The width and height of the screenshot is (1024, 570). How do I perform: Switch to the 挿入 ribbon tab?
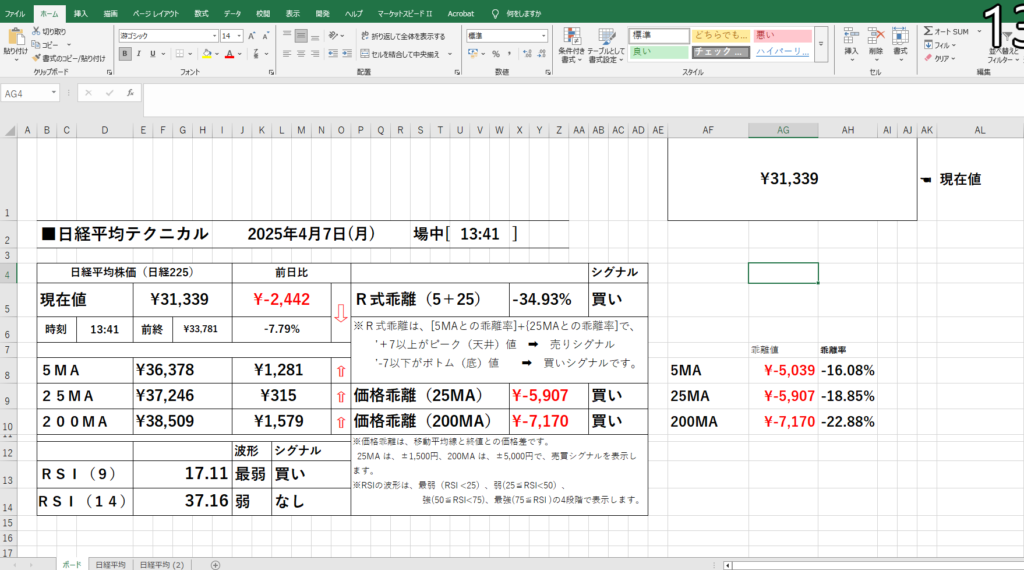[80, 13]
